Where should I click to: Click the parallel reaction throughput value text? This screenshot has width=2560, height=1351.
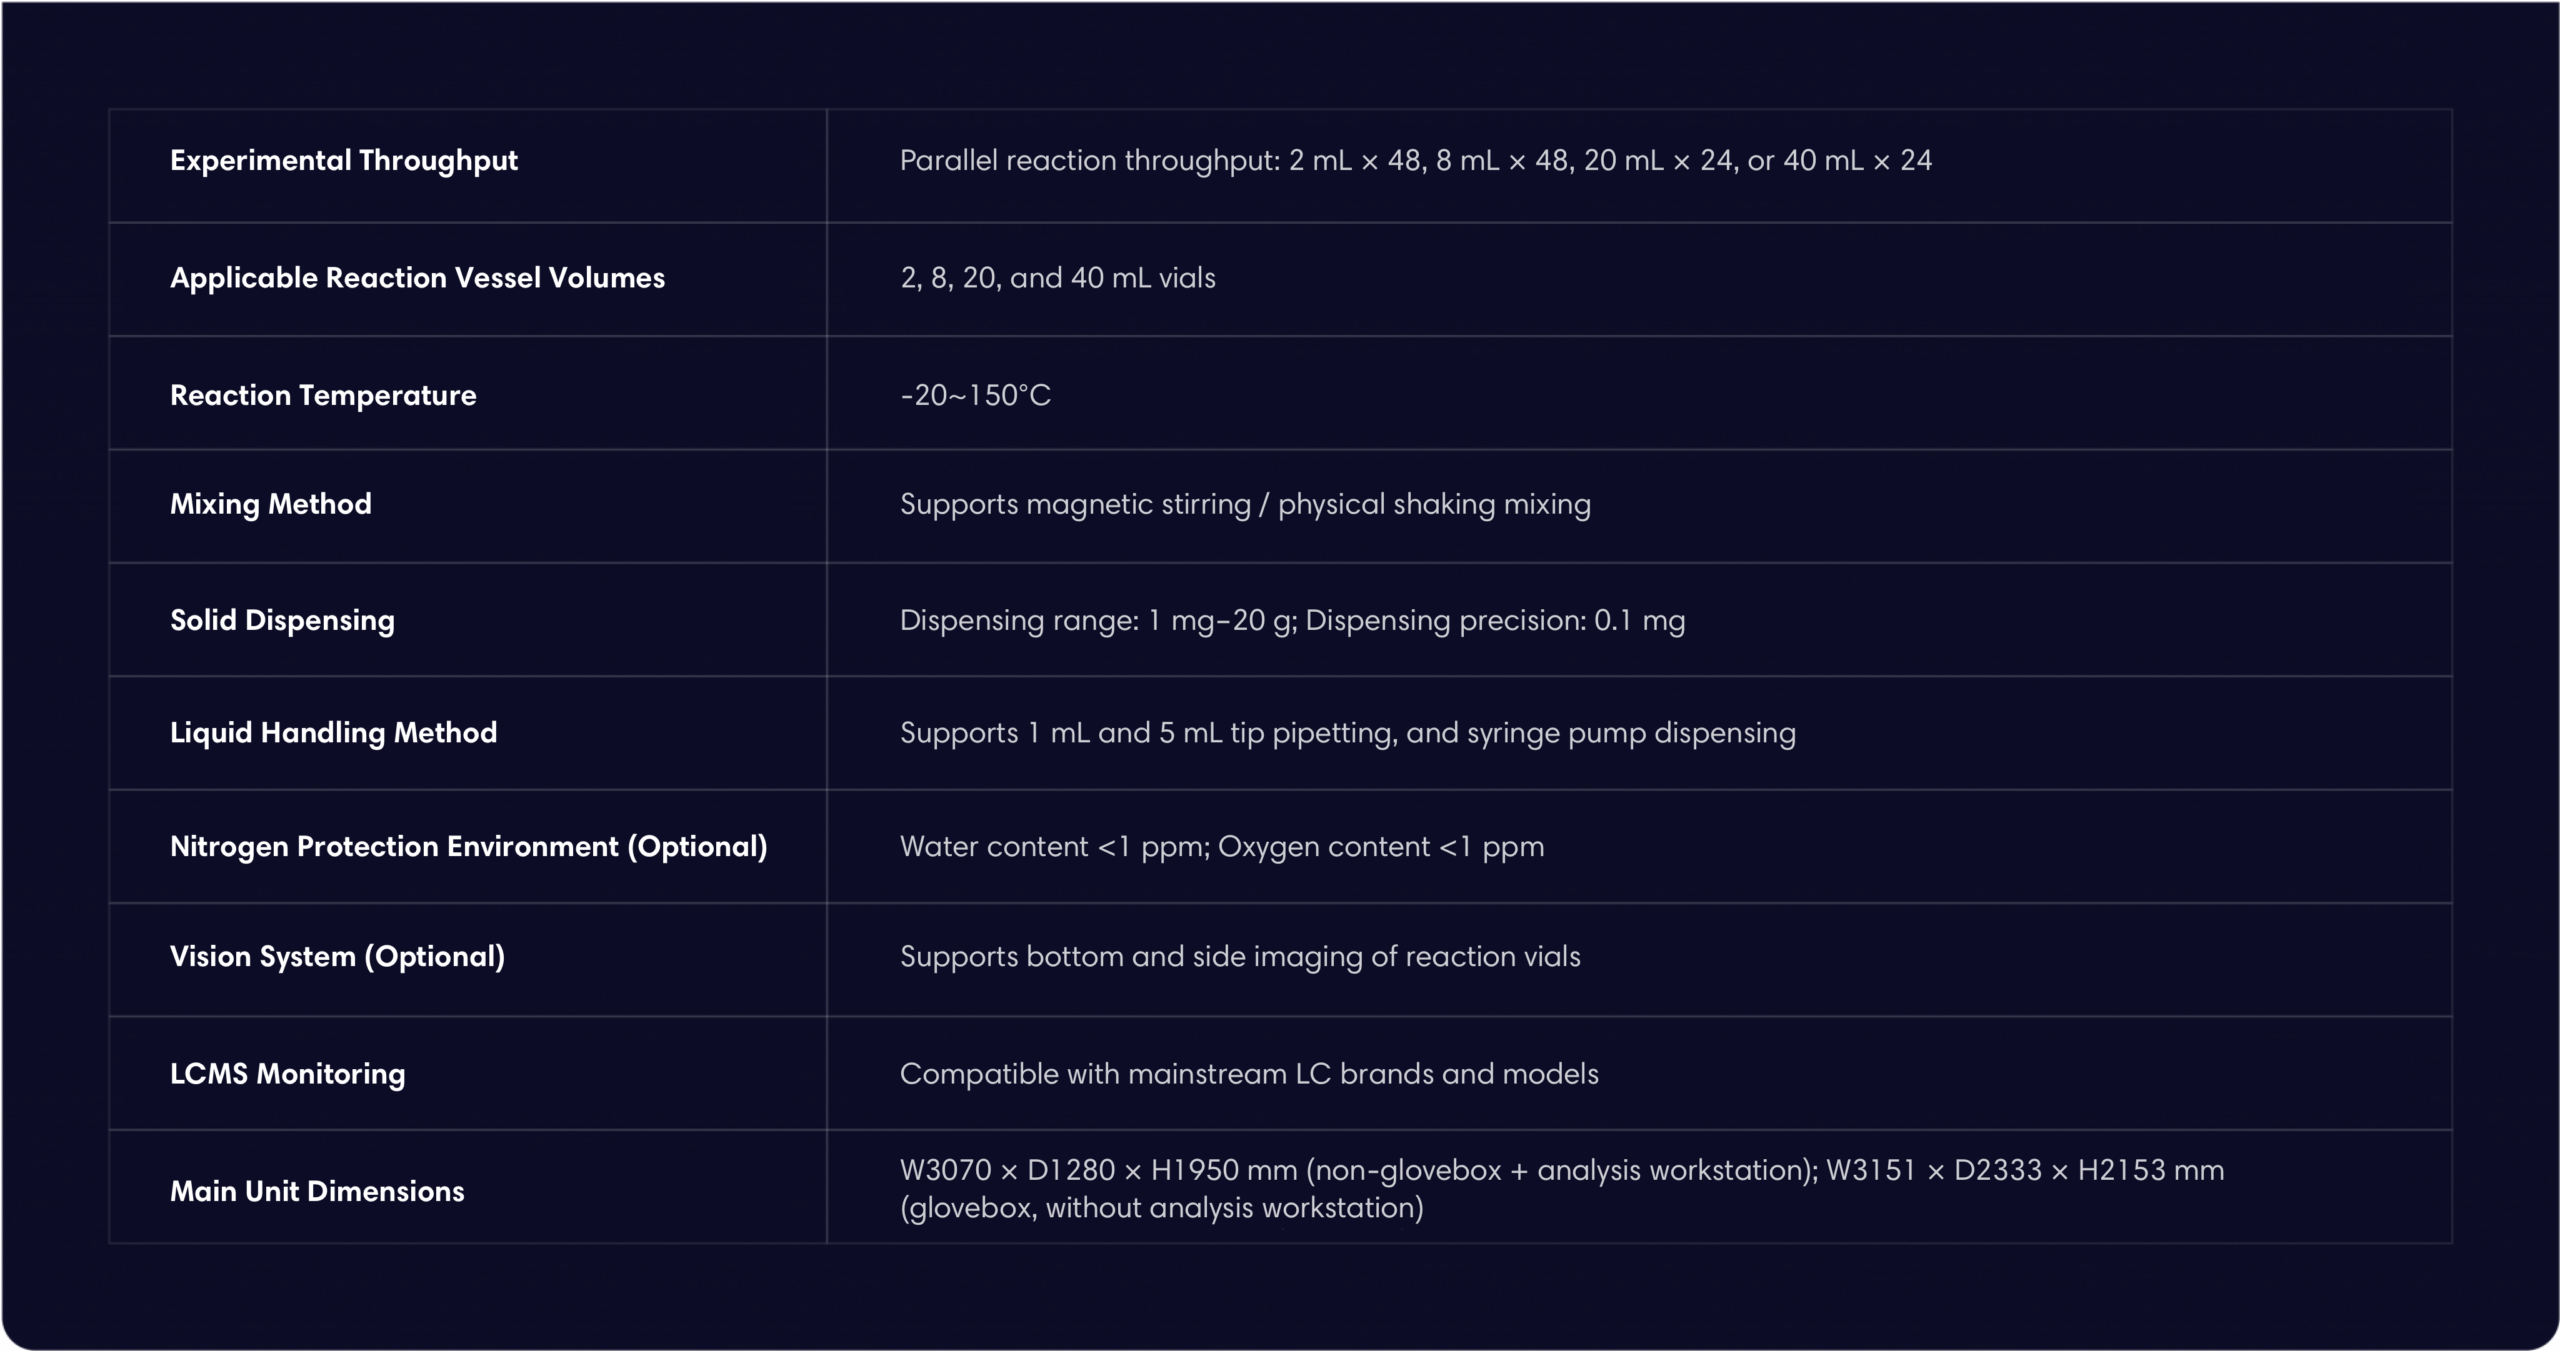(x=1415, y=161)
